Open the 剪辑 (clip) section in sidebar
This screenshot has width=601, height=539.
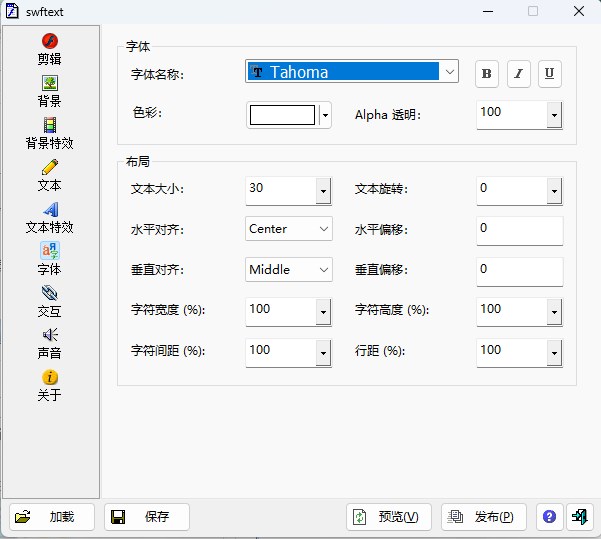(x=49, y=49)
